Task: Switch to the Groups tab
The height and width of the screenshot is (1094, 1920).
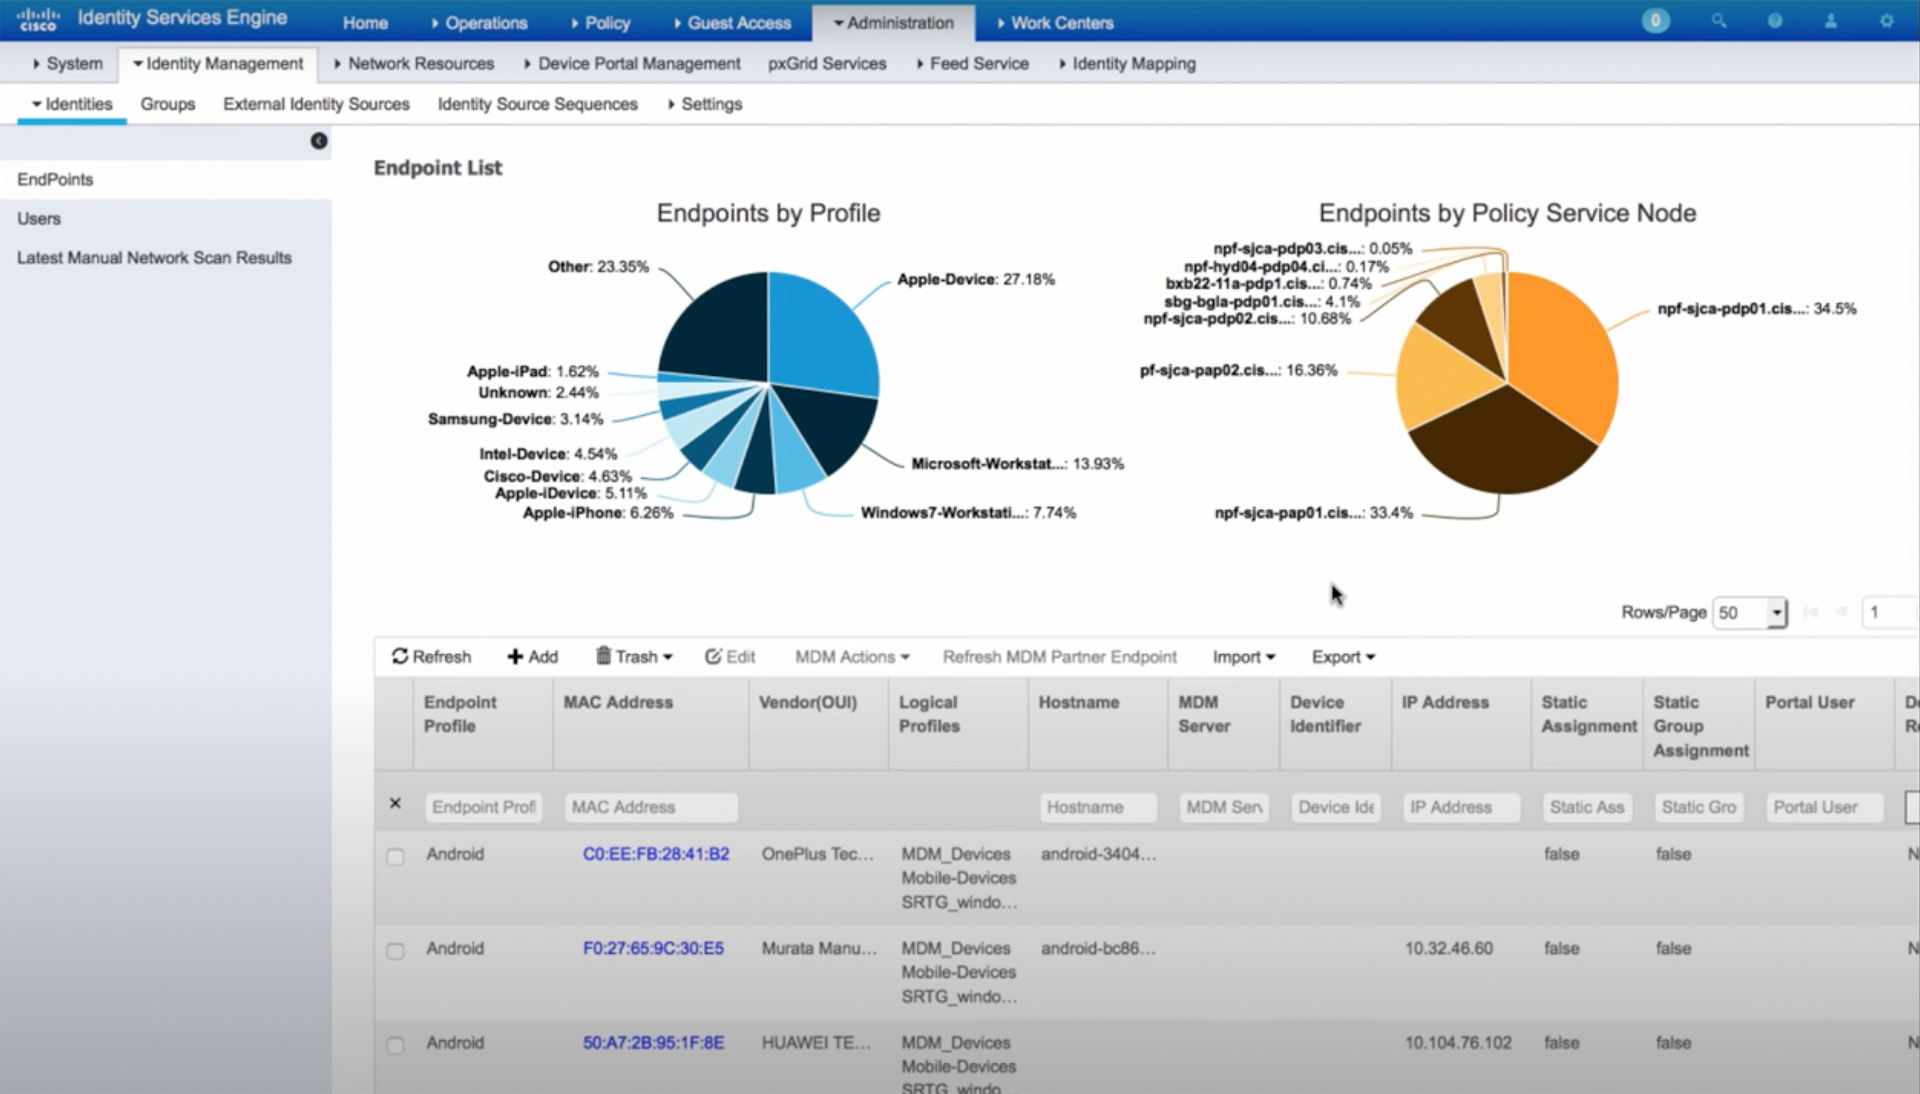Action: tap(167, 104)
